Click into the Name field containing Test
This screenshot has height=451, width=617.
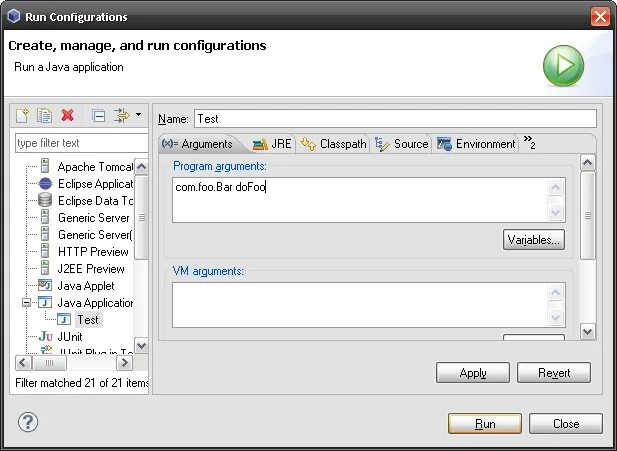point(395,118)
